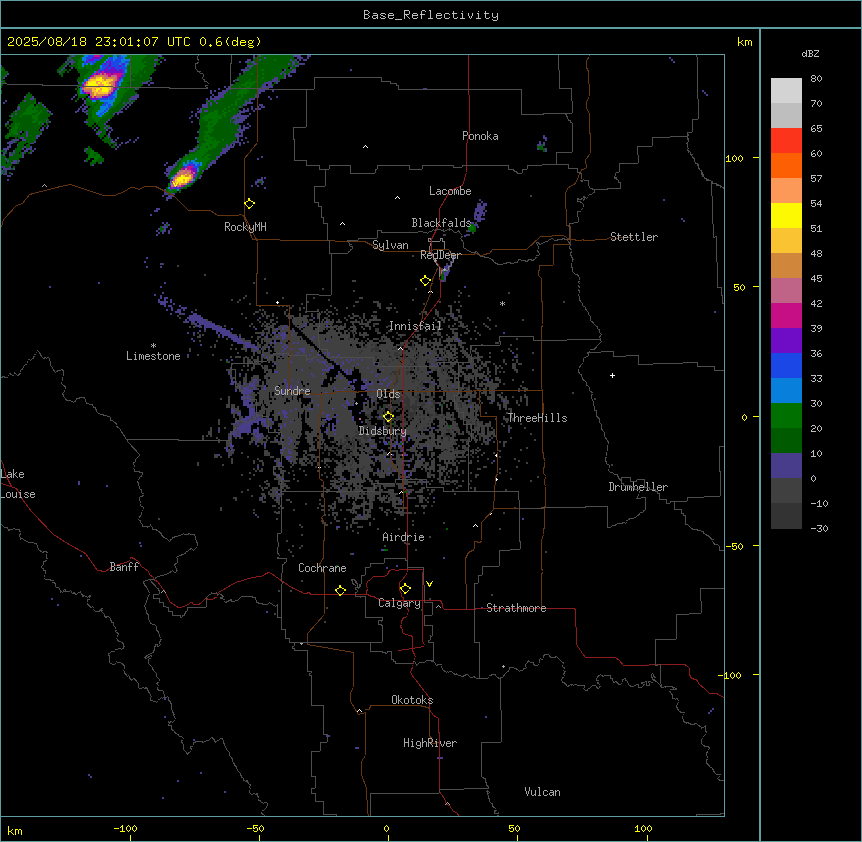Click the yellow diamond marker near Olds
Screen dimensions: 862x842
pyautogui.click(x=389, y=417)
